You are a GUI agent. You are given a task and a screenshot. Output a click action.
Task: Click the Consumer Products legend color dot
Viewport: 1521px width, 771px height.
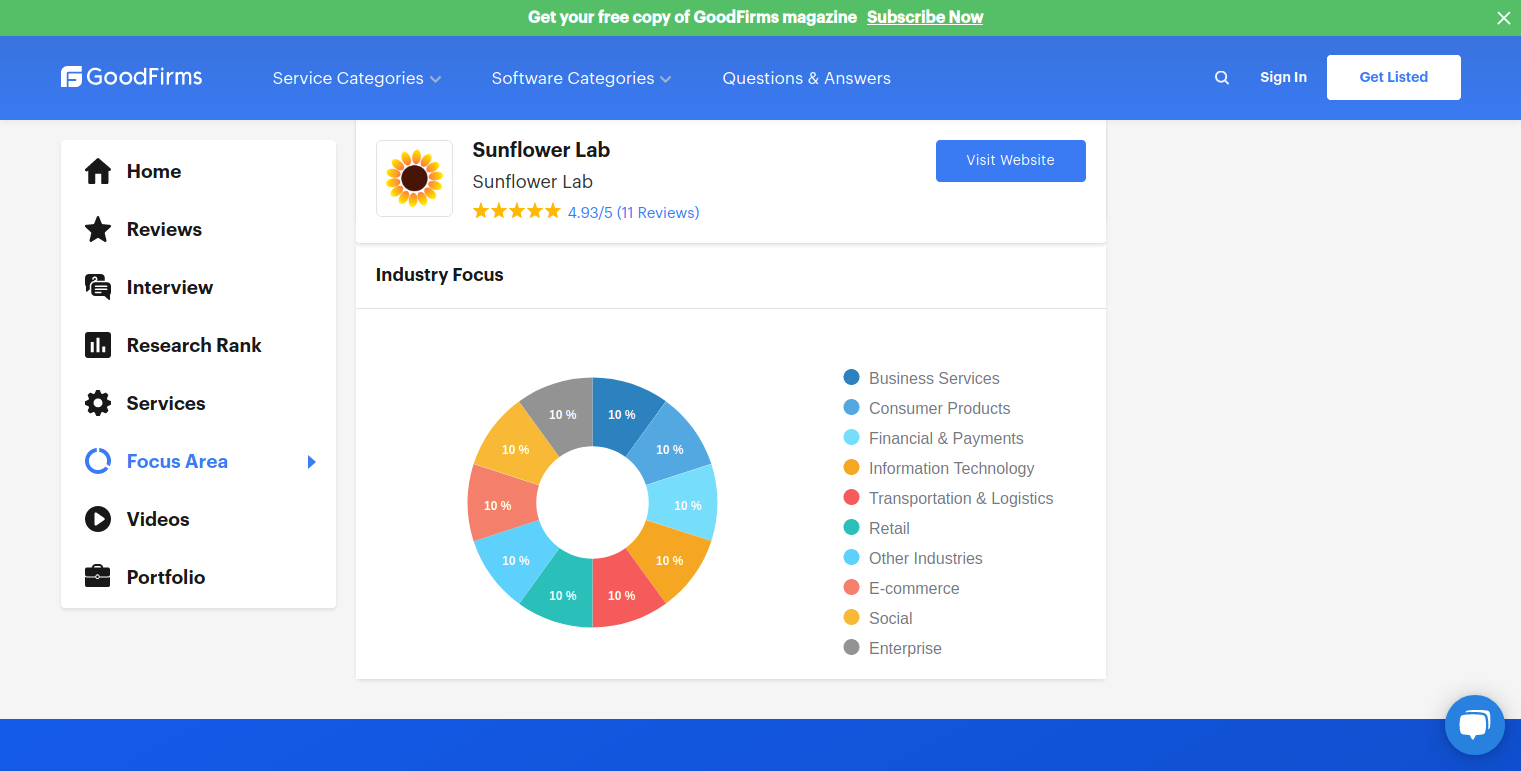point(852,407)
